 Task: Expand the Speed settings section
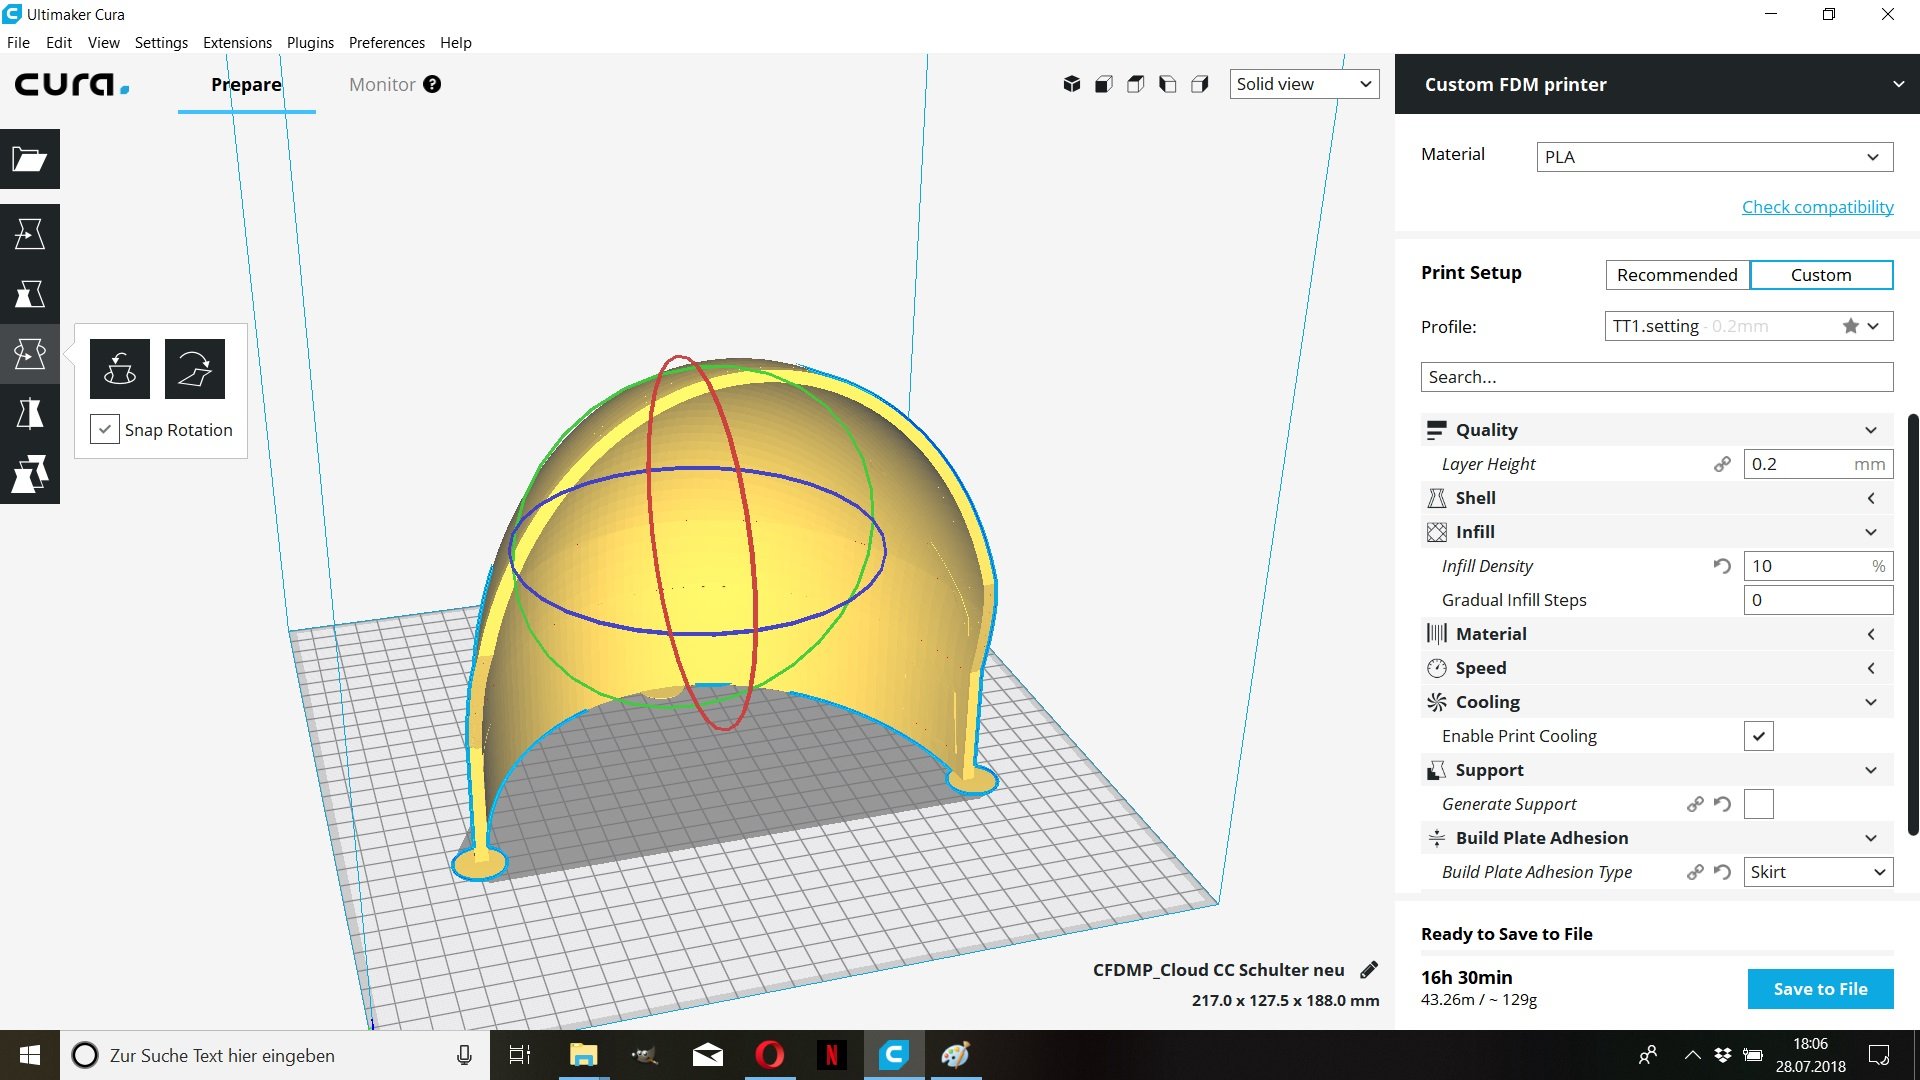(1657, 668)
